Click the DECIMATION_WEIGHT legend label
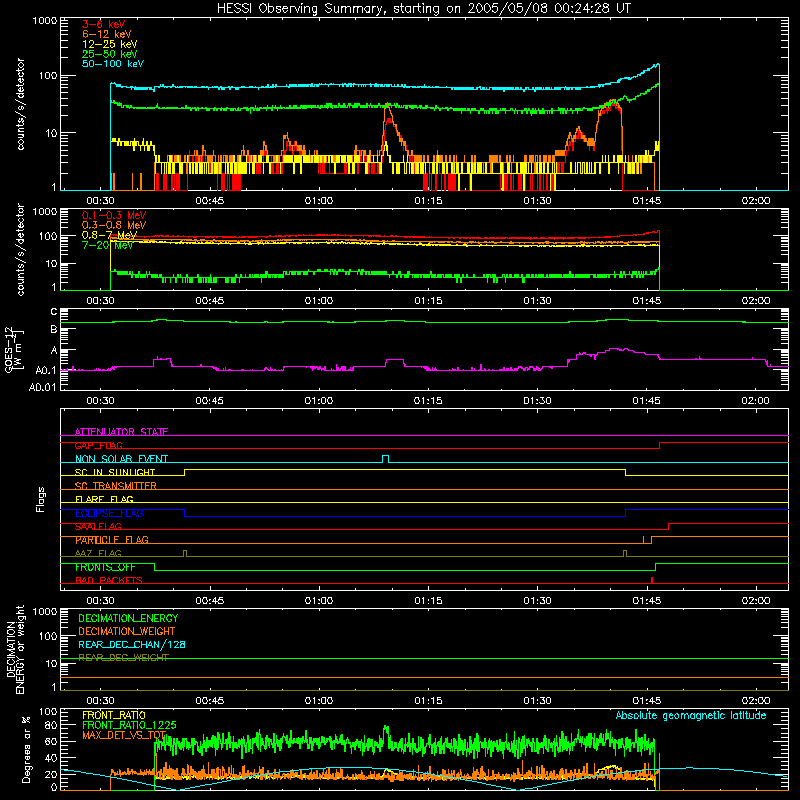 point(127,631)
